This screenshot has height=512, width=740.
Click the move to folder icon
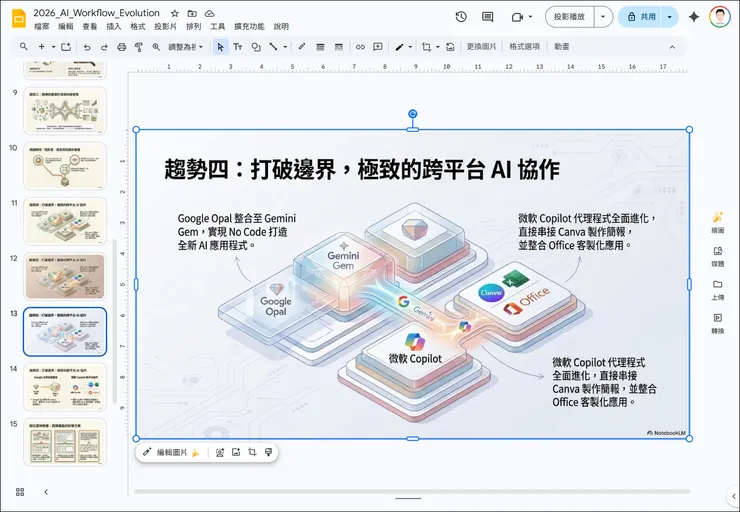click(x=192, y=13)
